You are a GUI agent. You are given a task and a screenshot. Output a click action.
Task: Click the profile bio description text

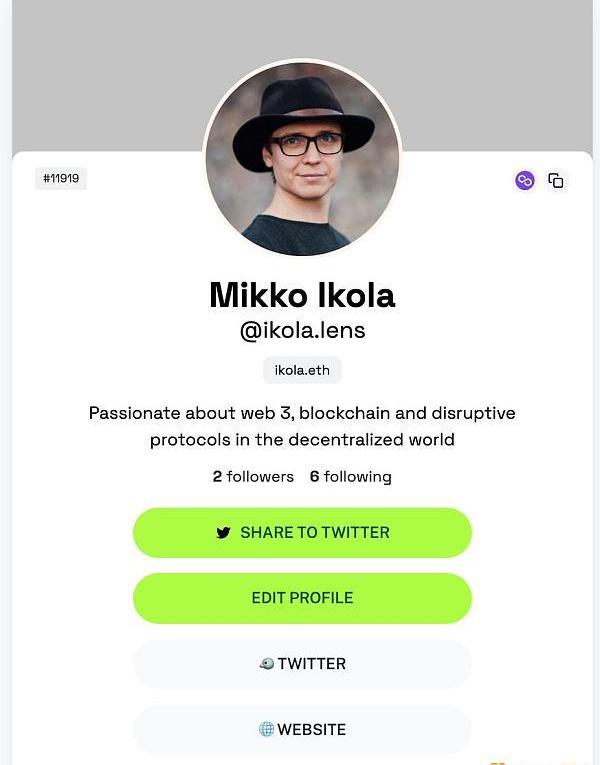pos(302,426)
